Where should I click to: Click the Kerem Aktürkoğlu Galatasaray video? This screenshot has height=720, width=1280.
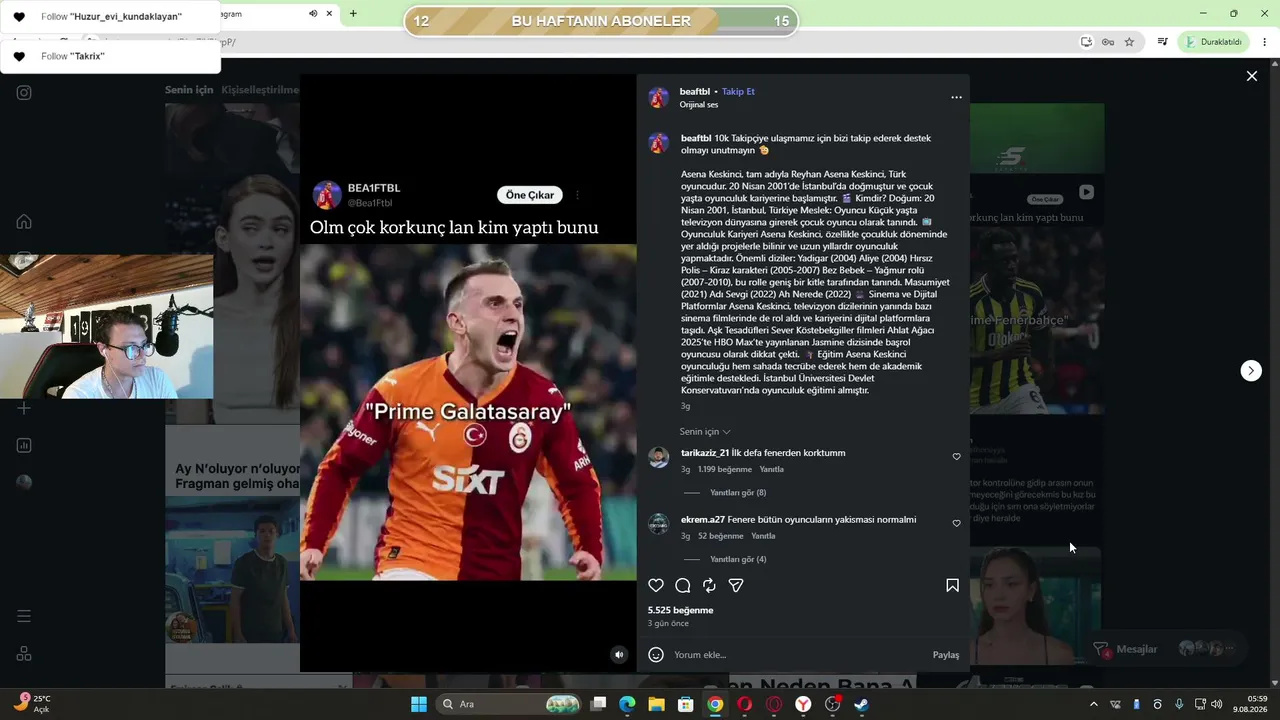pyautogui.click(x=468, y=412)
